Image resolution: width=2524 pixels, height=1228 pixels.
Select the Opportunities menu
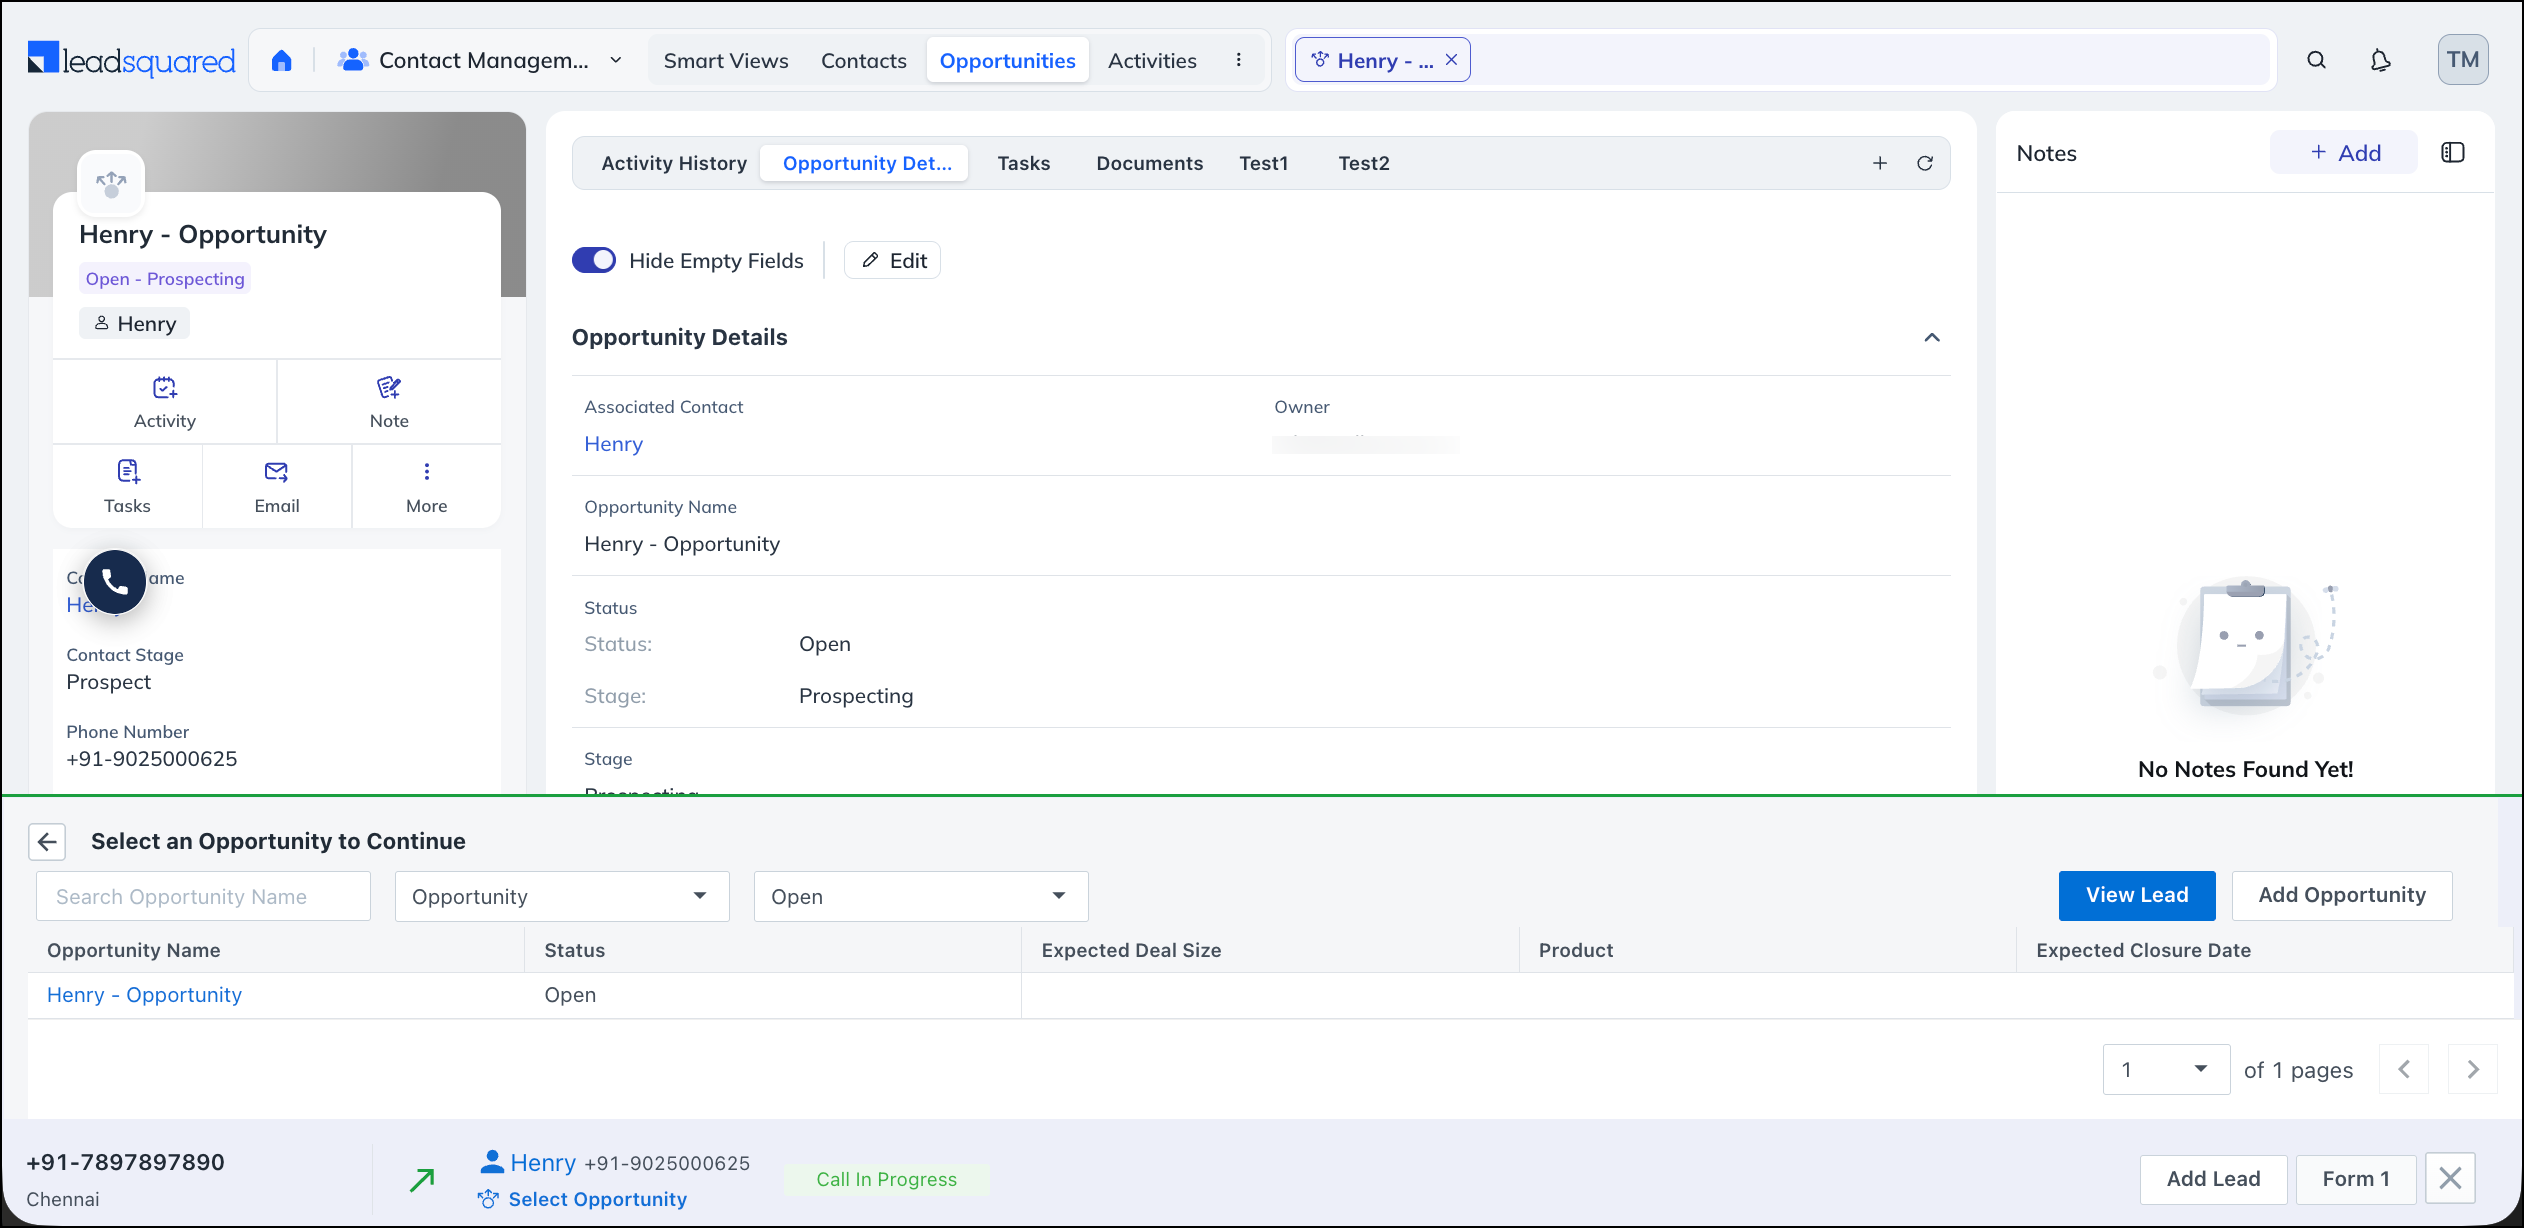(1008, 61)
